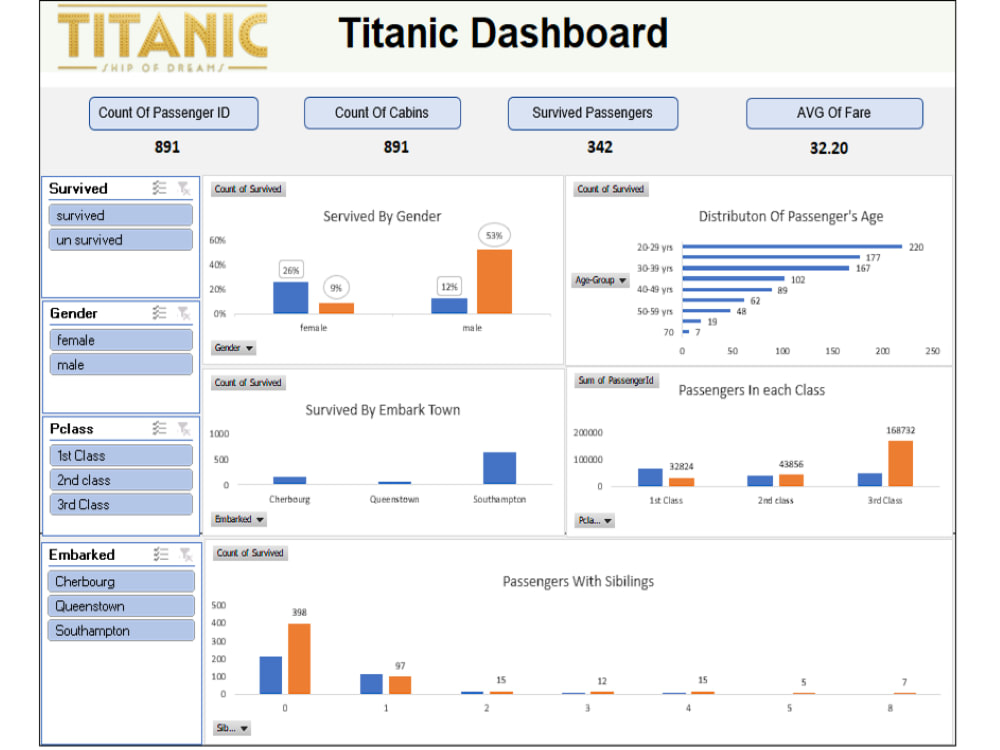The image size is (1000, 750).
Task: Select the orange 3rd Class bar labeled 168732
Action: 901,464
